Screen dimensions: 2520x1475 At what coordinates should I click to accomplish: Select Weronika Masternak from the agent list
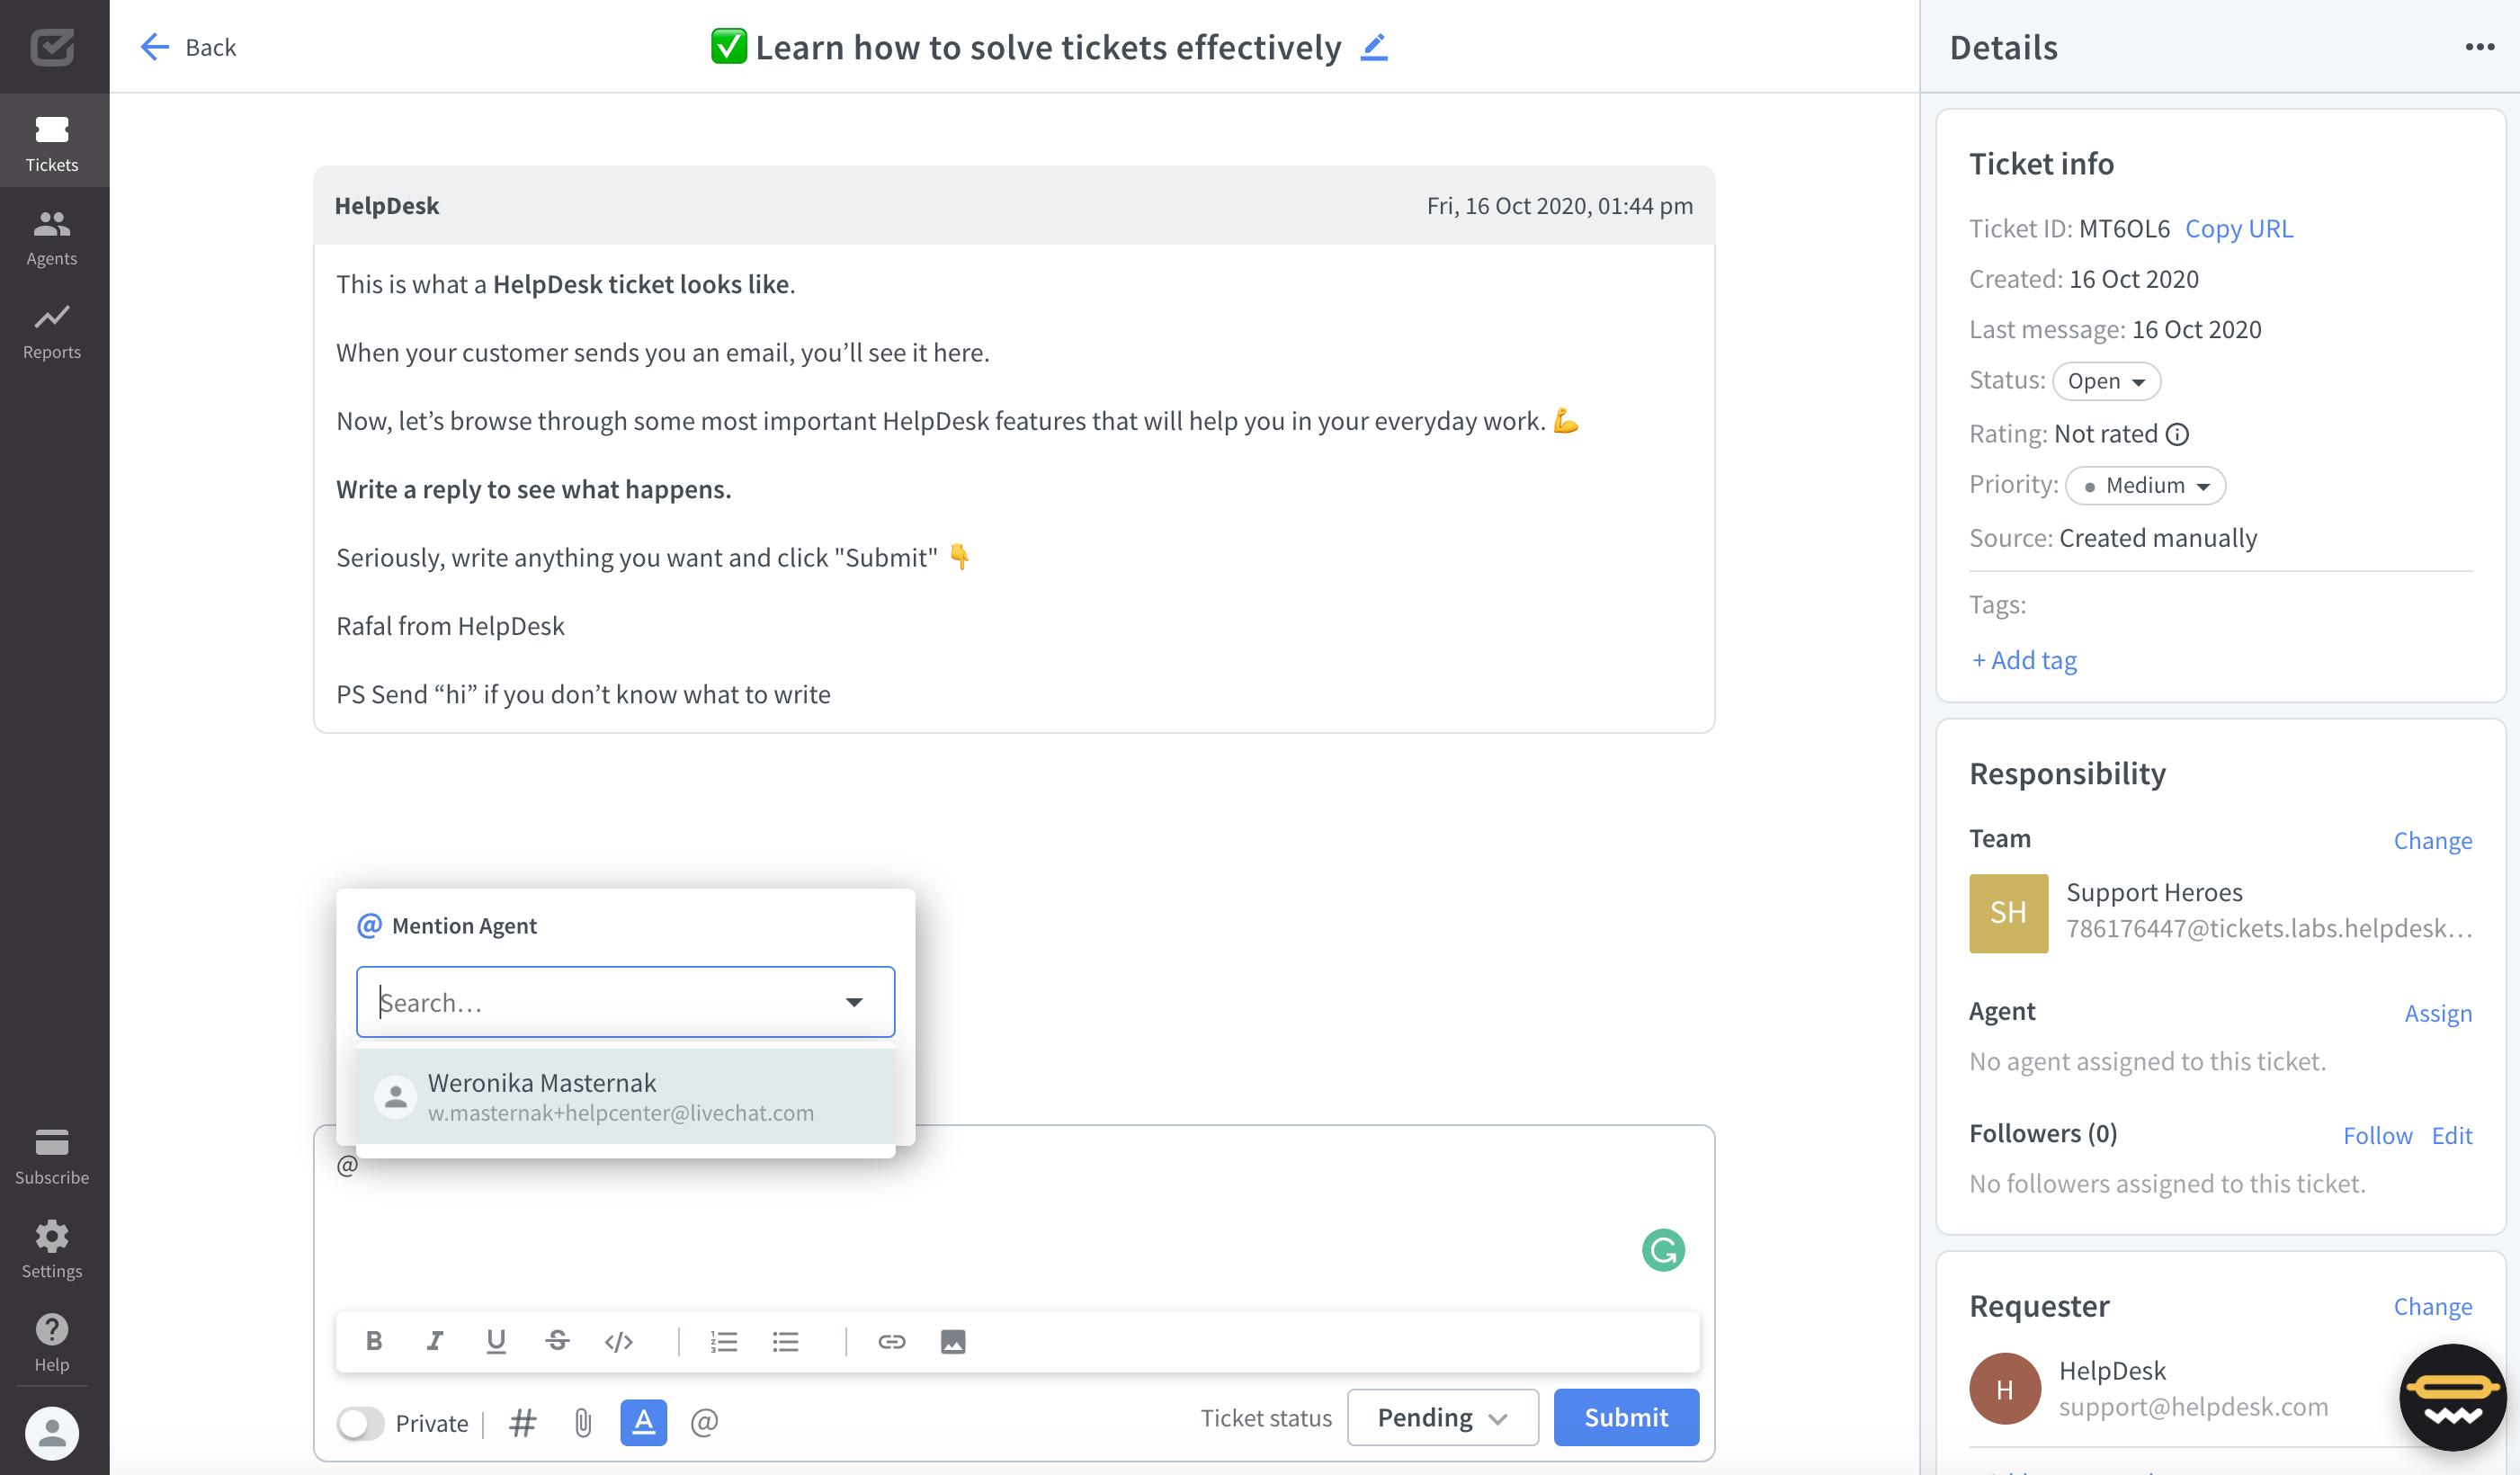tap(625, 1096)
